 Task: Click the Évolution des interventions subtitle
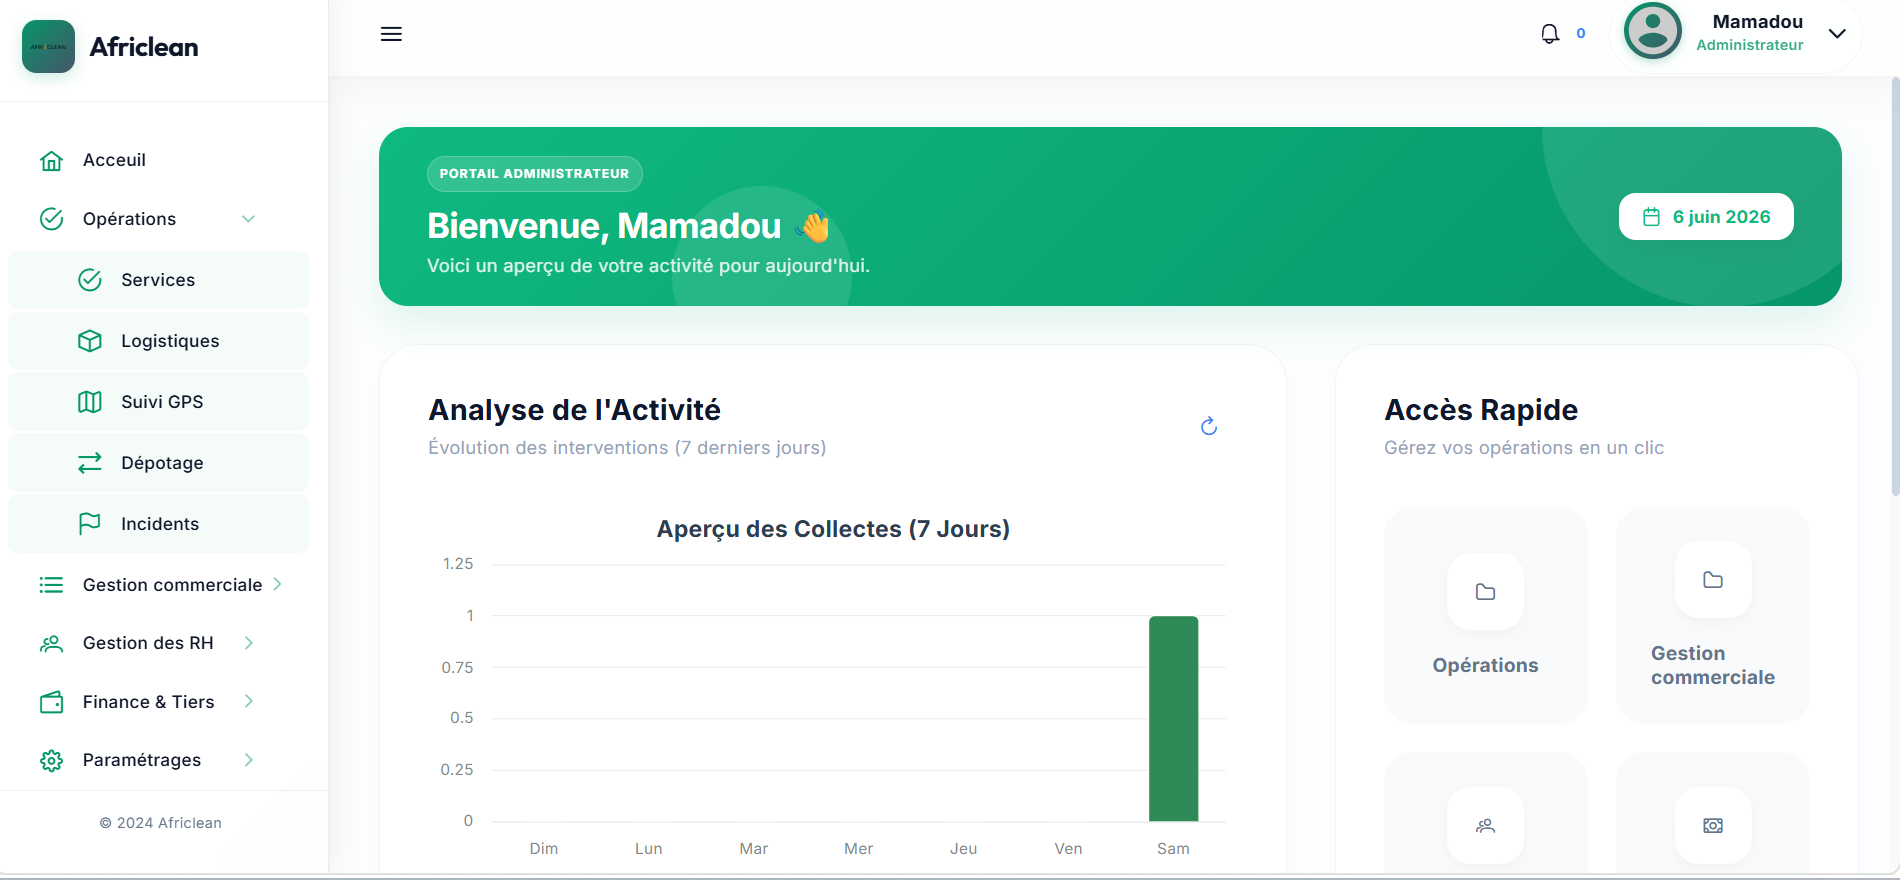pyautogui.click(x=627, y=448)
